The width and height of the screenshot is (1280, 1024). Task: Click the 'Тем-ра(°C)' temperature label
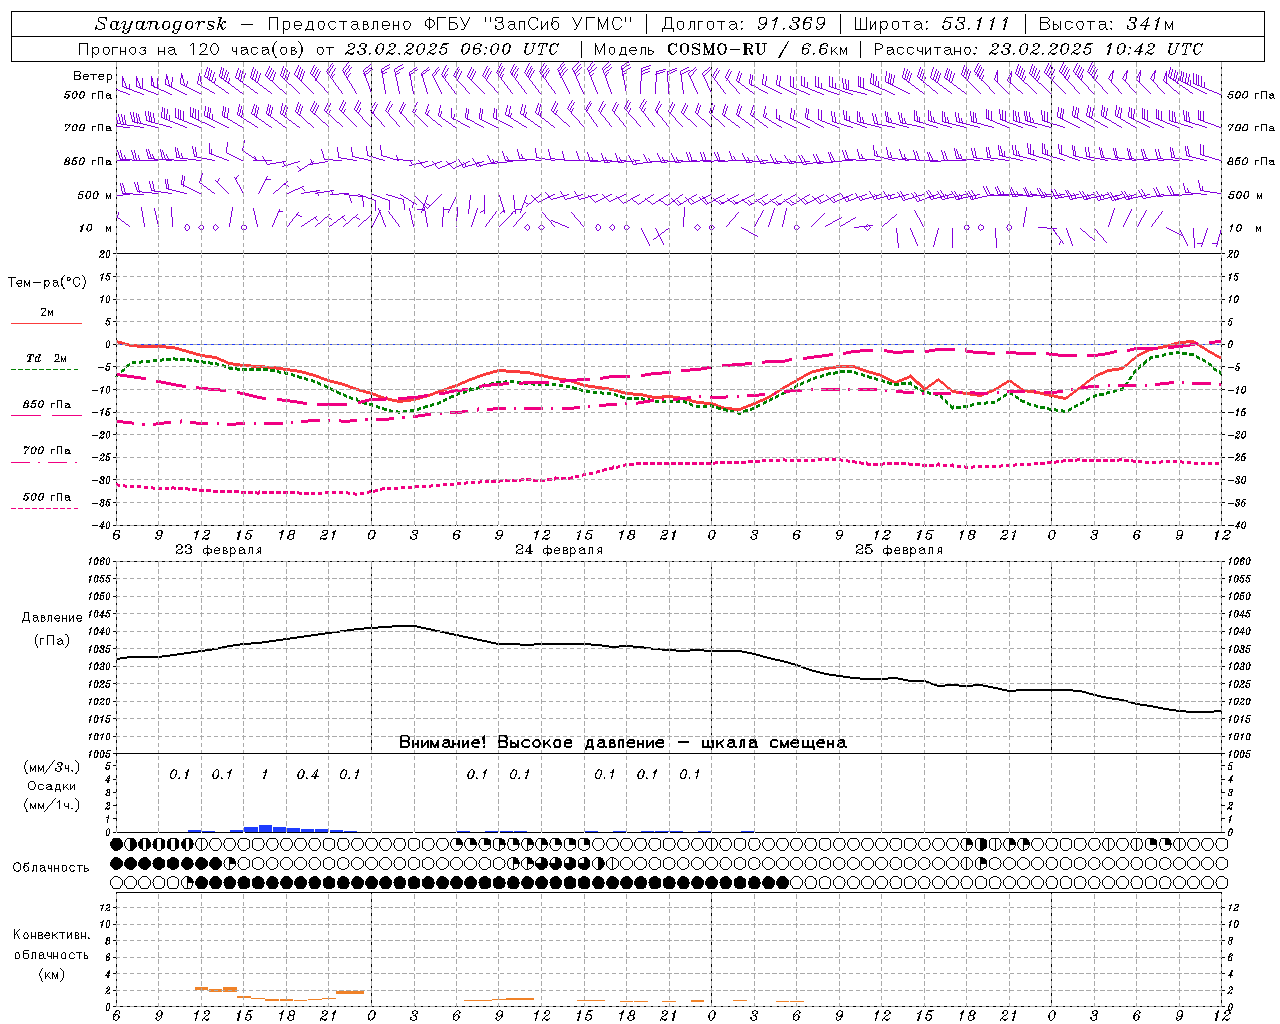pyautogui.click(x=48, y=283)
